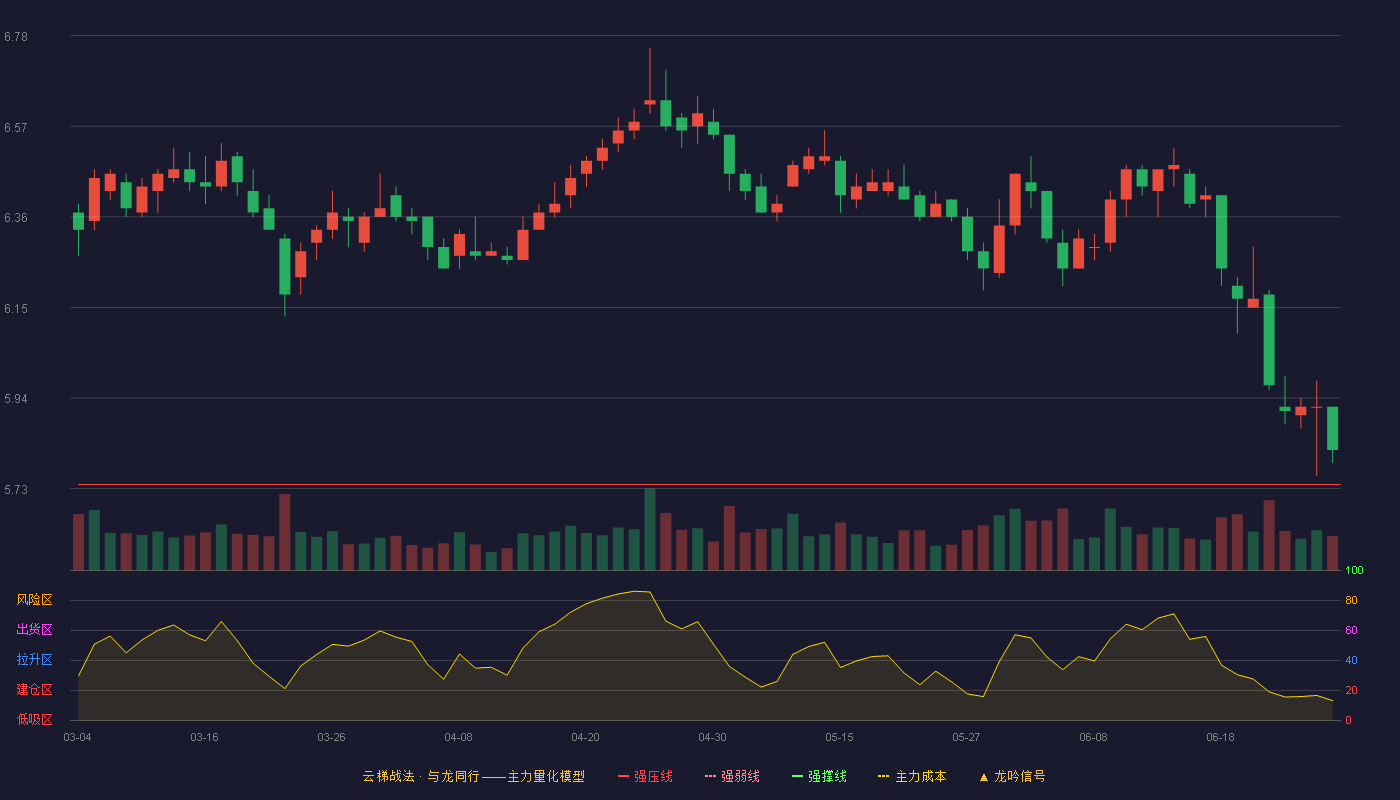Toggle the green 强撑线 legend marker
Screen dimensions: 1400x800
pos(798,776)
